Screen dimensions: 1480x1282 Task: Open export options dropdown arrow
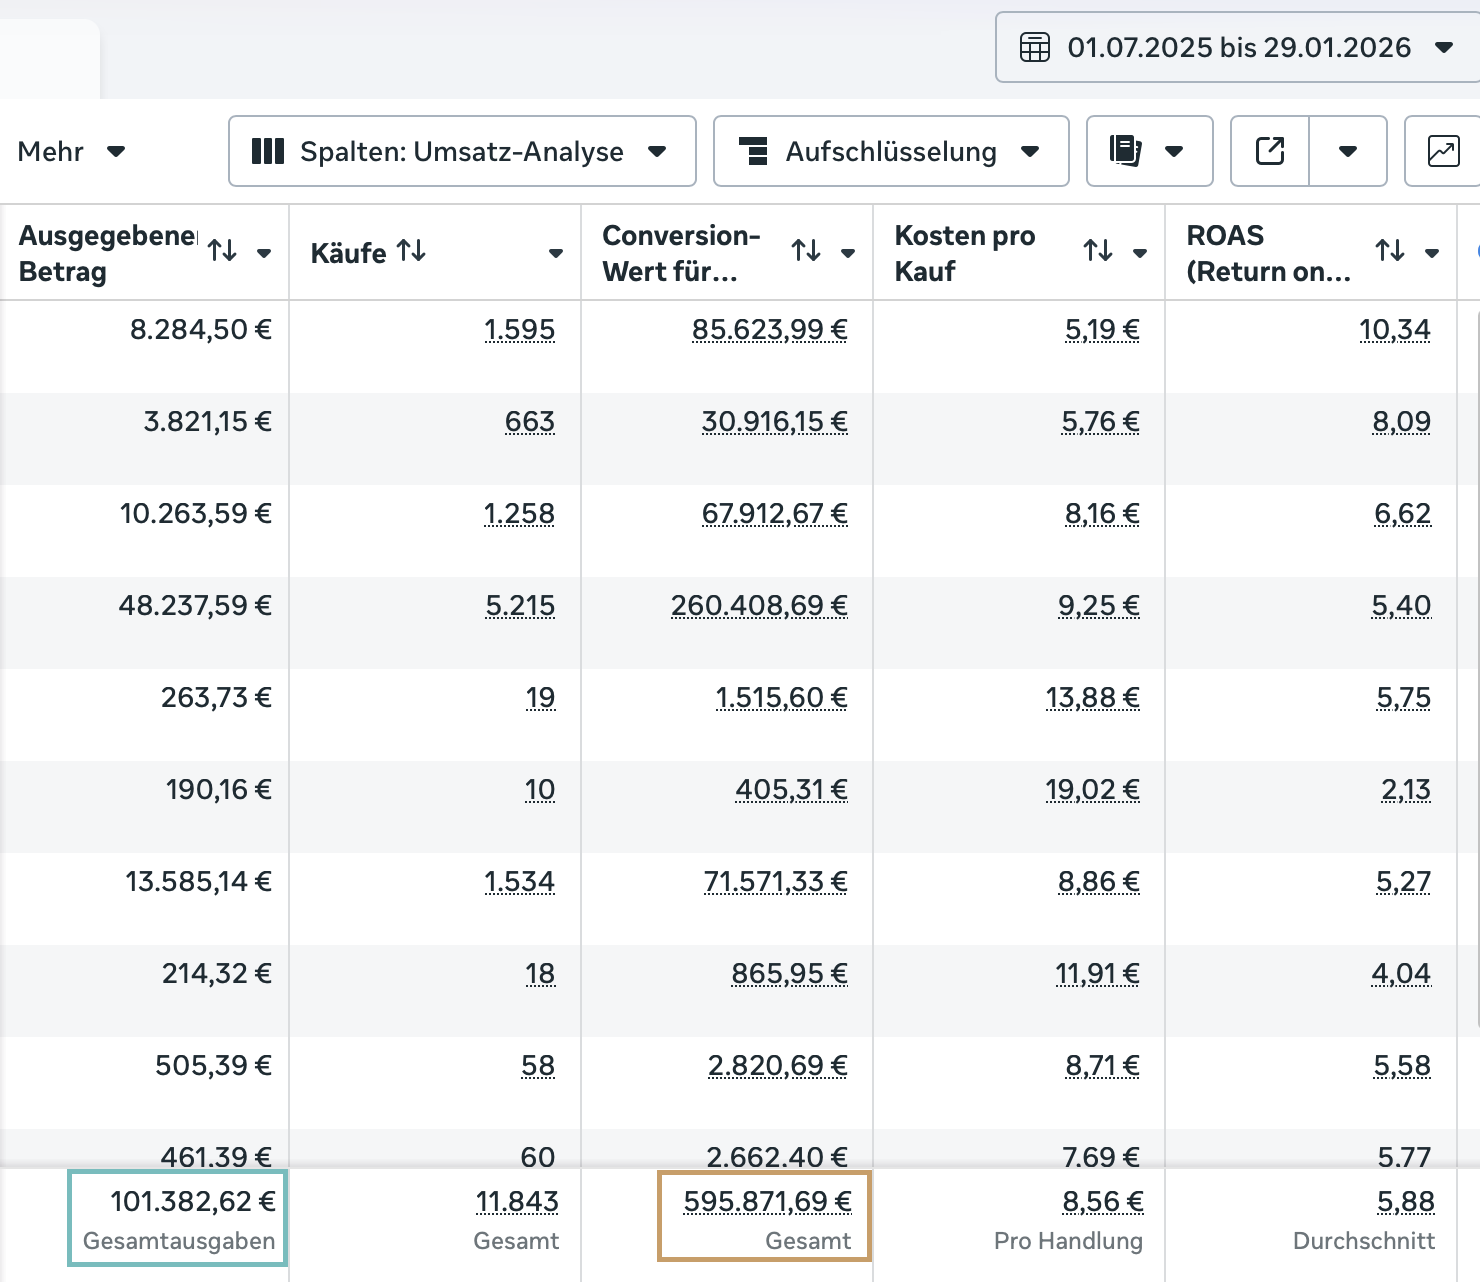(1348, 151)
